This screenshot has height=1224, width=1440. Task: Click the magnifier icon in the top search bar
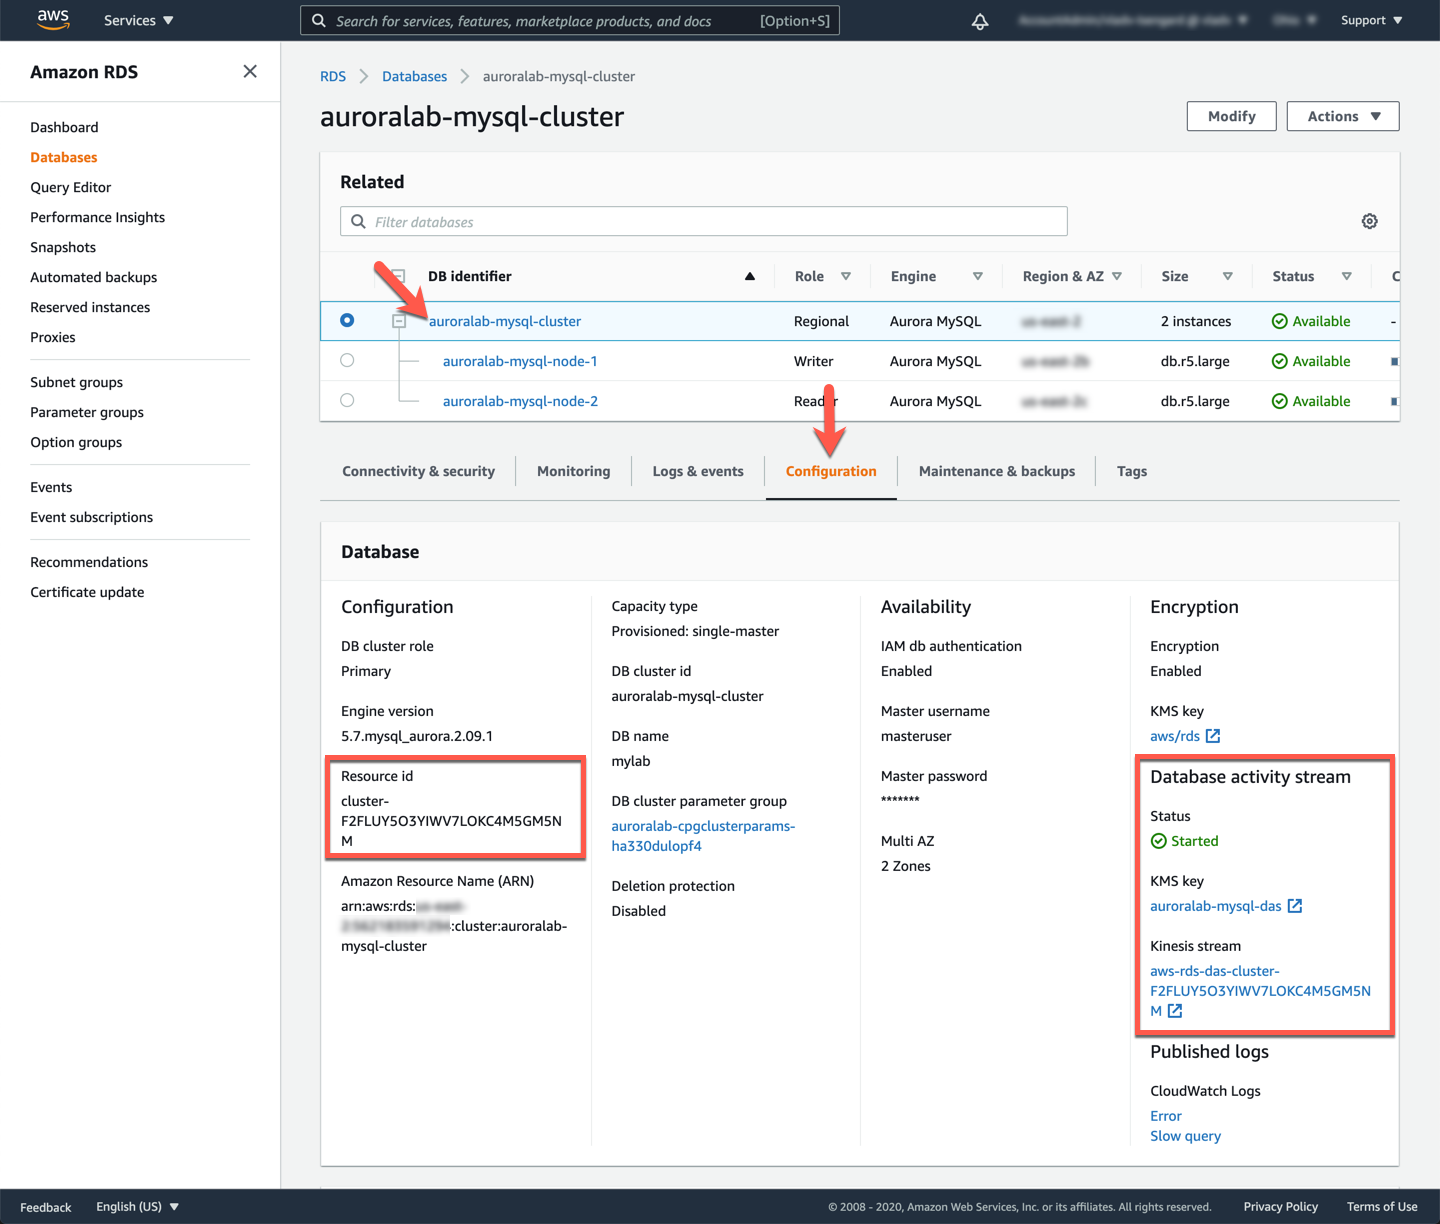point(318,20)
